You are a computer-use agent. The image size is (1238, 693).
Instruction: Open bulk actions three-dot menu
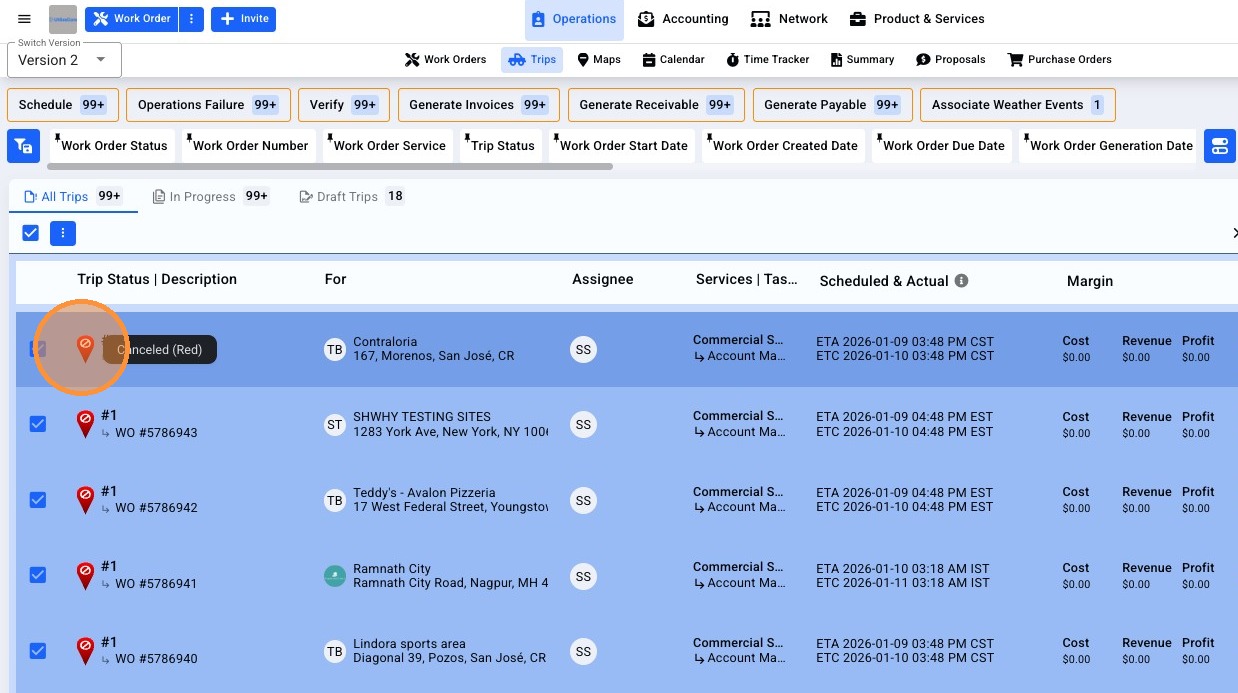point(63,233)
